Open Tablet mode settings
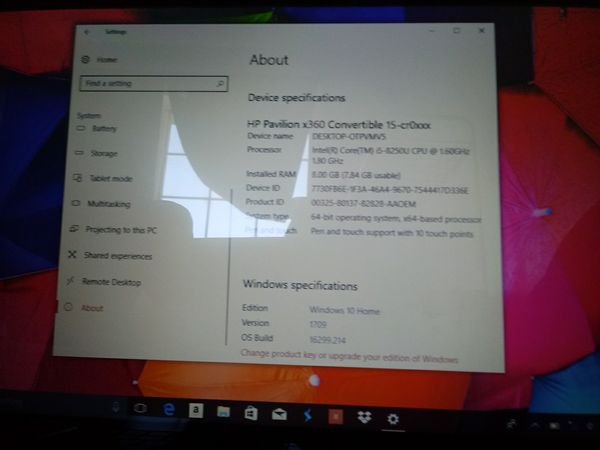This screenshot has height=450, width=600. 103,178
